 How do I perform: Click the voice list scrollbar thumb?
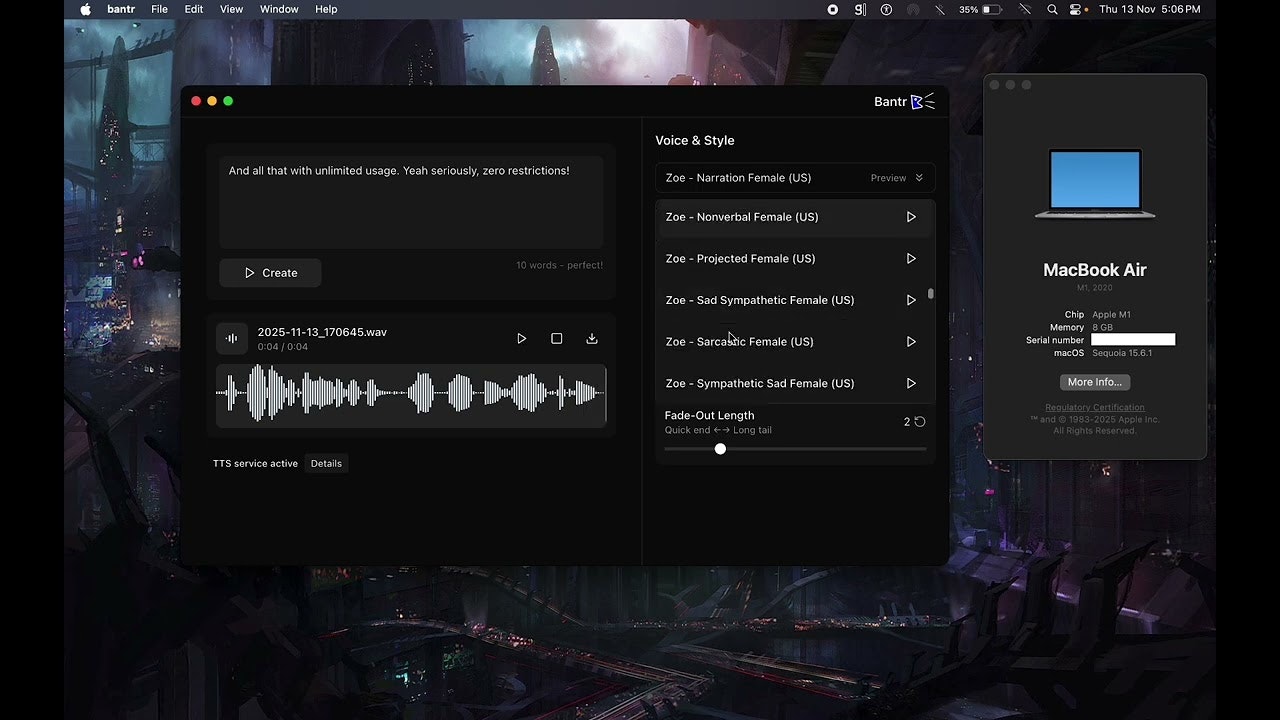pyautogui.click(x=931, y=294)
